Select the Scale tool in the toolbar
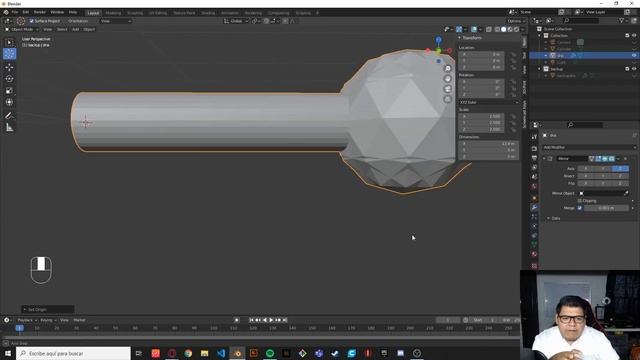 [x=9, y=91]
